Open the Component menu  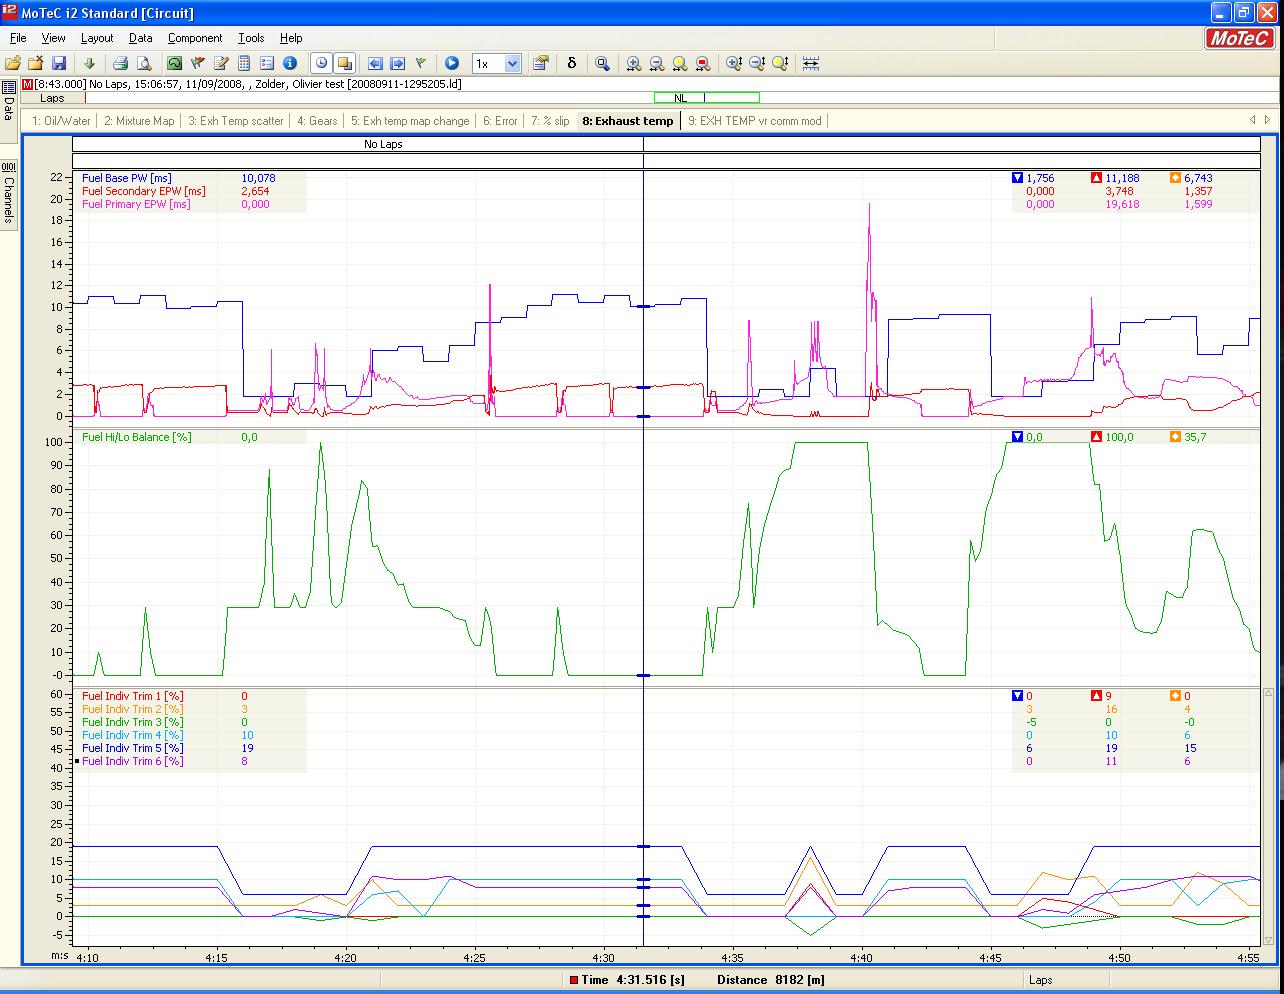coord(195,38)
